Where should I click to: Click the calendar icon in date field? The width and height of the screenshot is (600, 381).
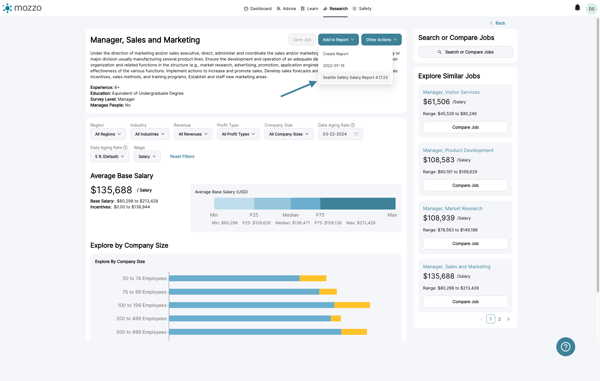[356, 134]
